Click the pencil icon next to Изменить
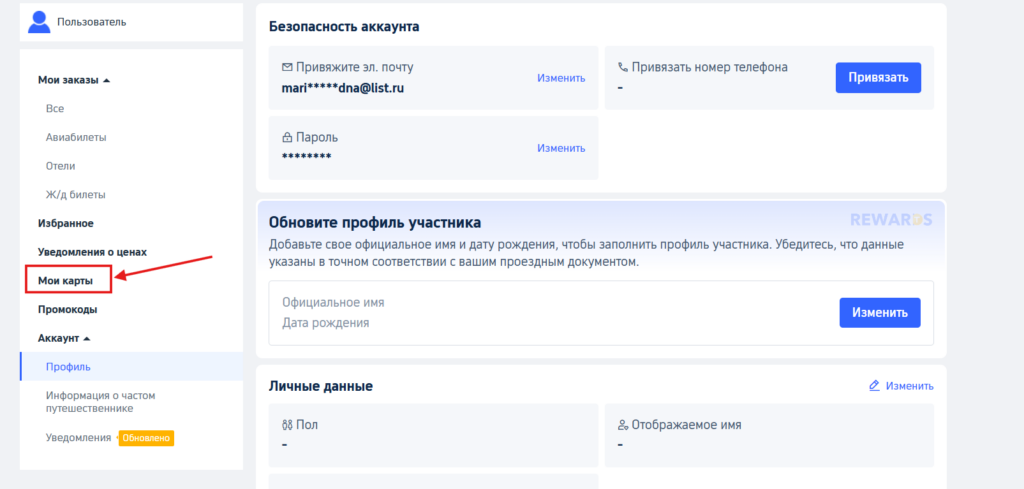Viewport: 1024px width, 489px height. [x=874, y=386]
